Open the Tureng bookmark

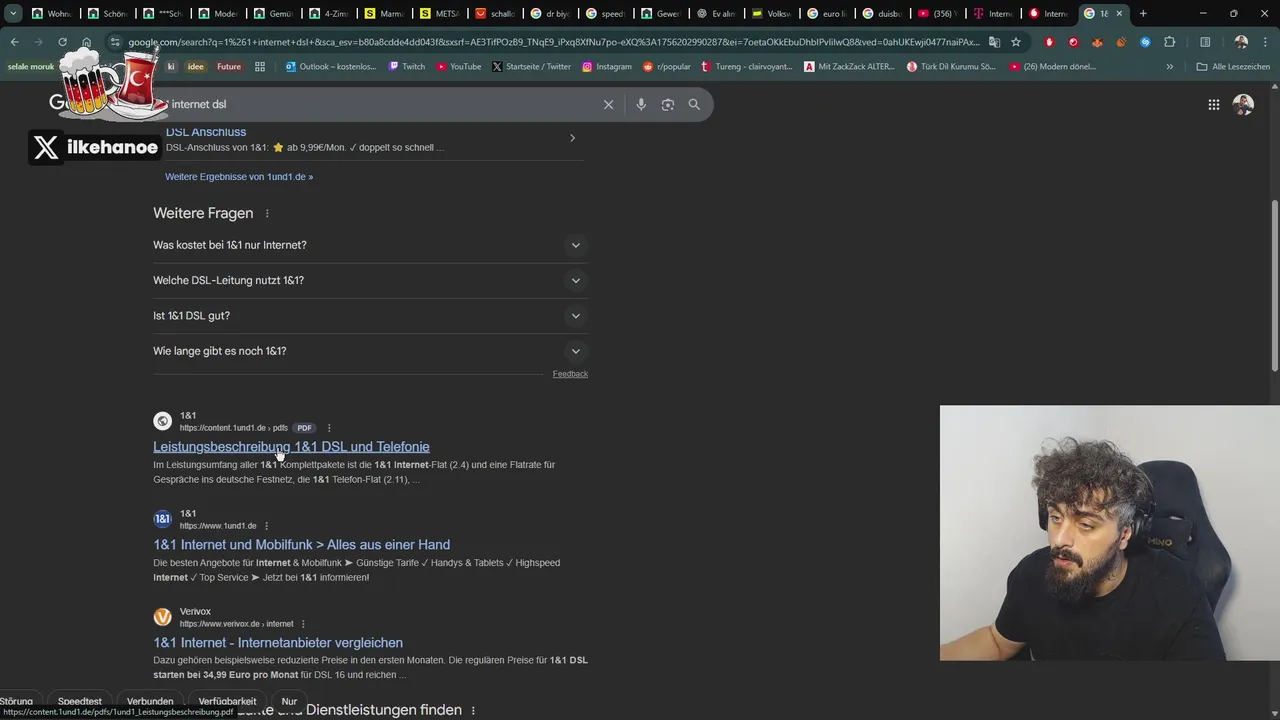747,66
